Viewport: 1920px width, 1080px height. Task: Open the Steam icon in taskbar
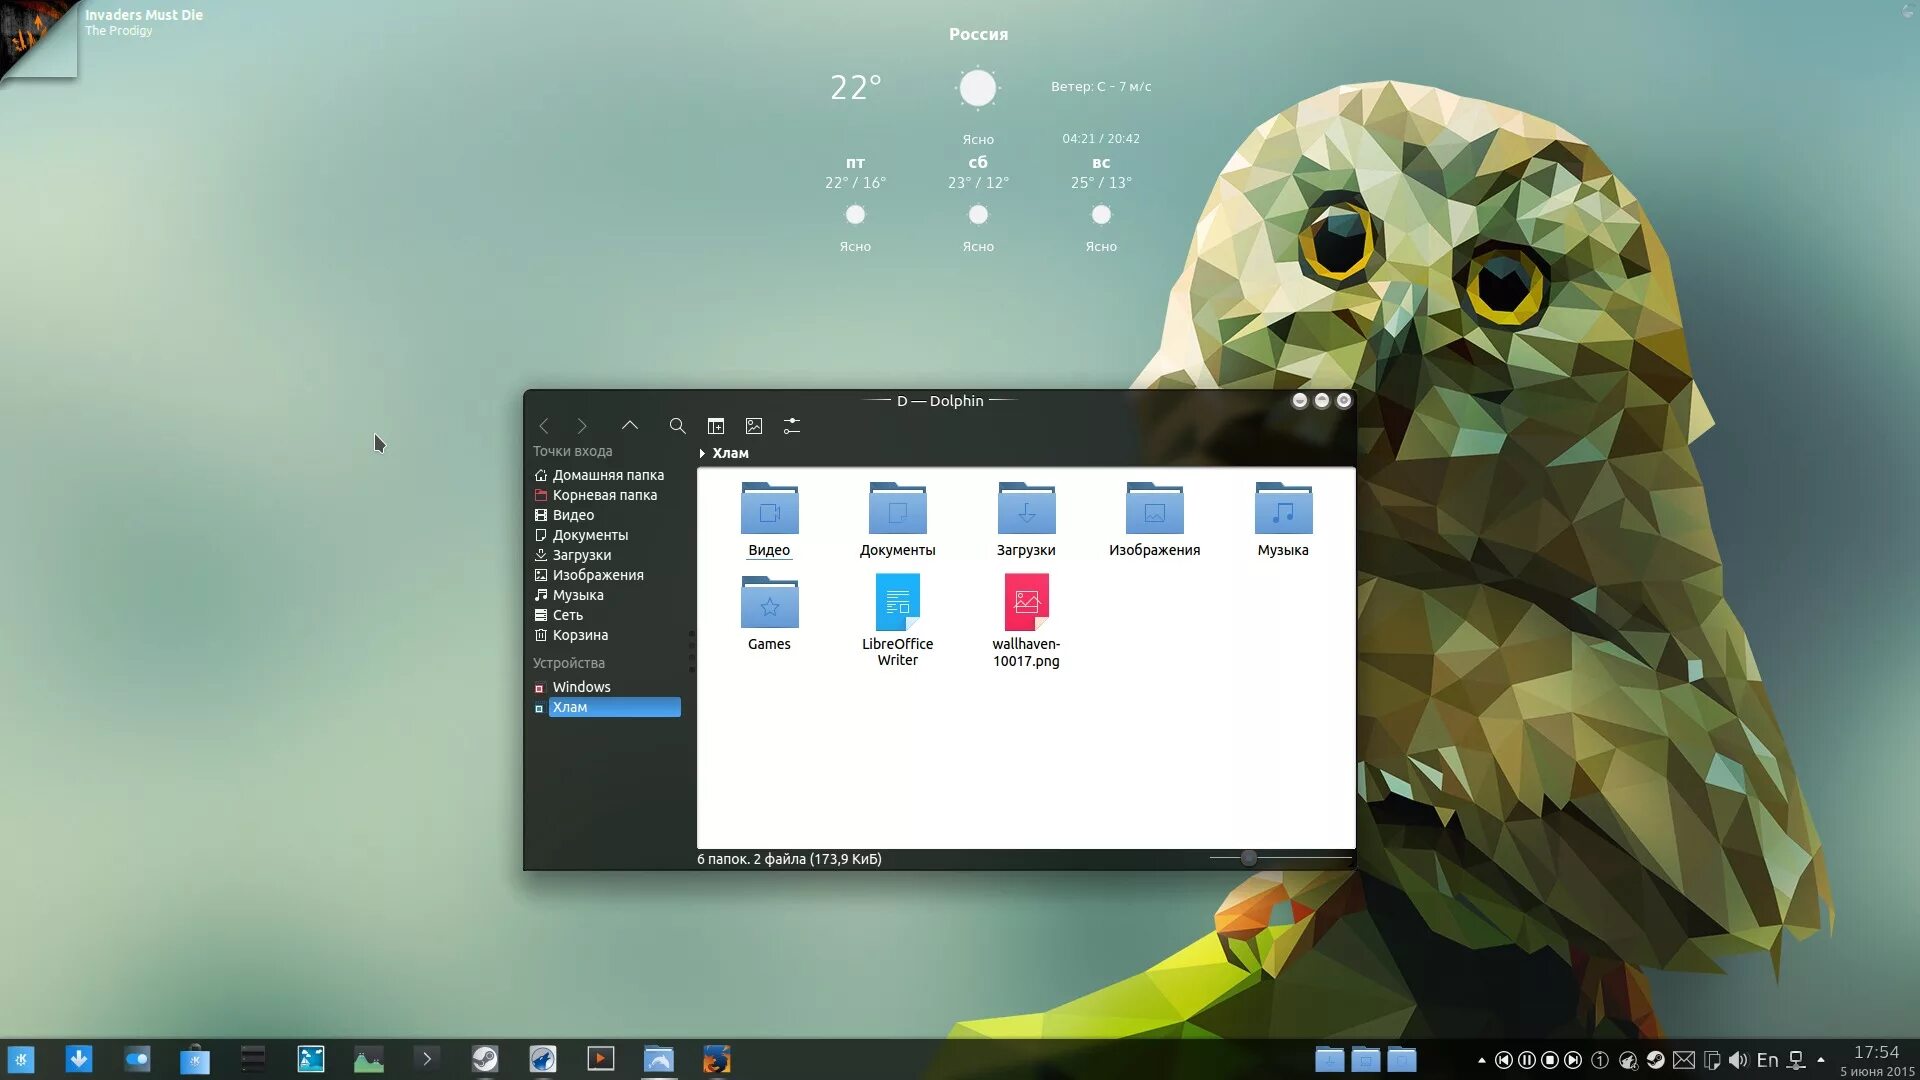[x=485, y=1059]
